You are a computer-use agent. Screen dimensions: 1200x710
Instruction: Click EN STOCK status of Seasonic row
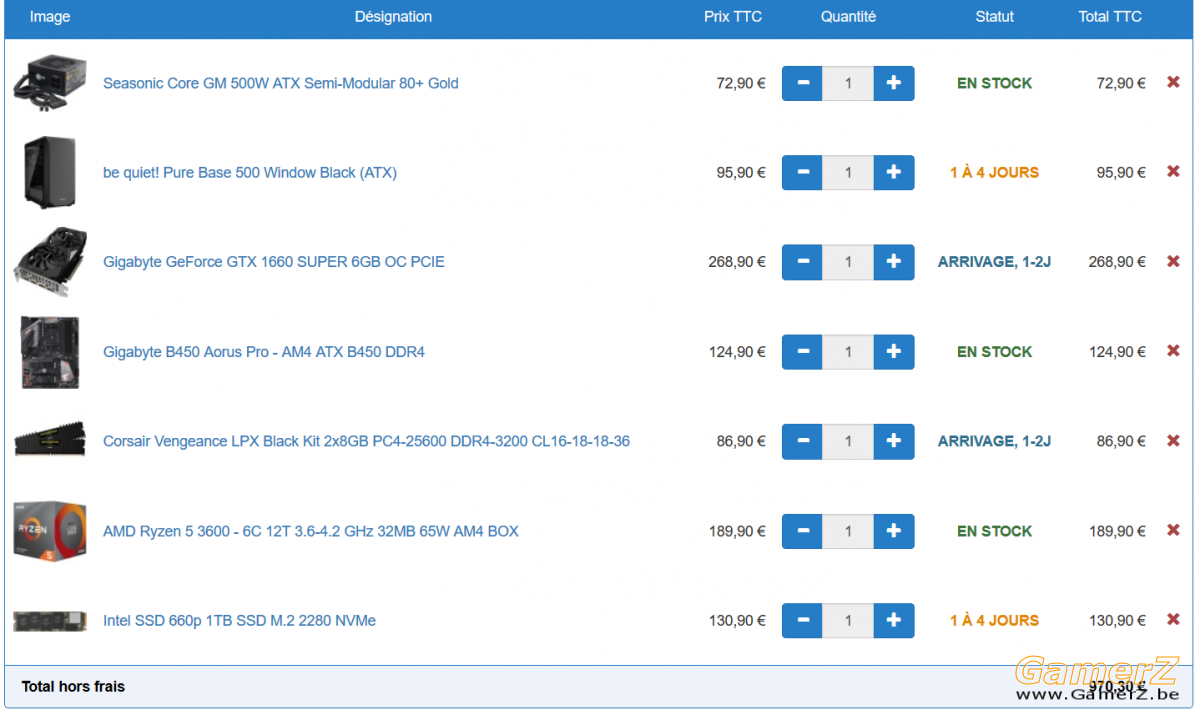click(994, 83)
